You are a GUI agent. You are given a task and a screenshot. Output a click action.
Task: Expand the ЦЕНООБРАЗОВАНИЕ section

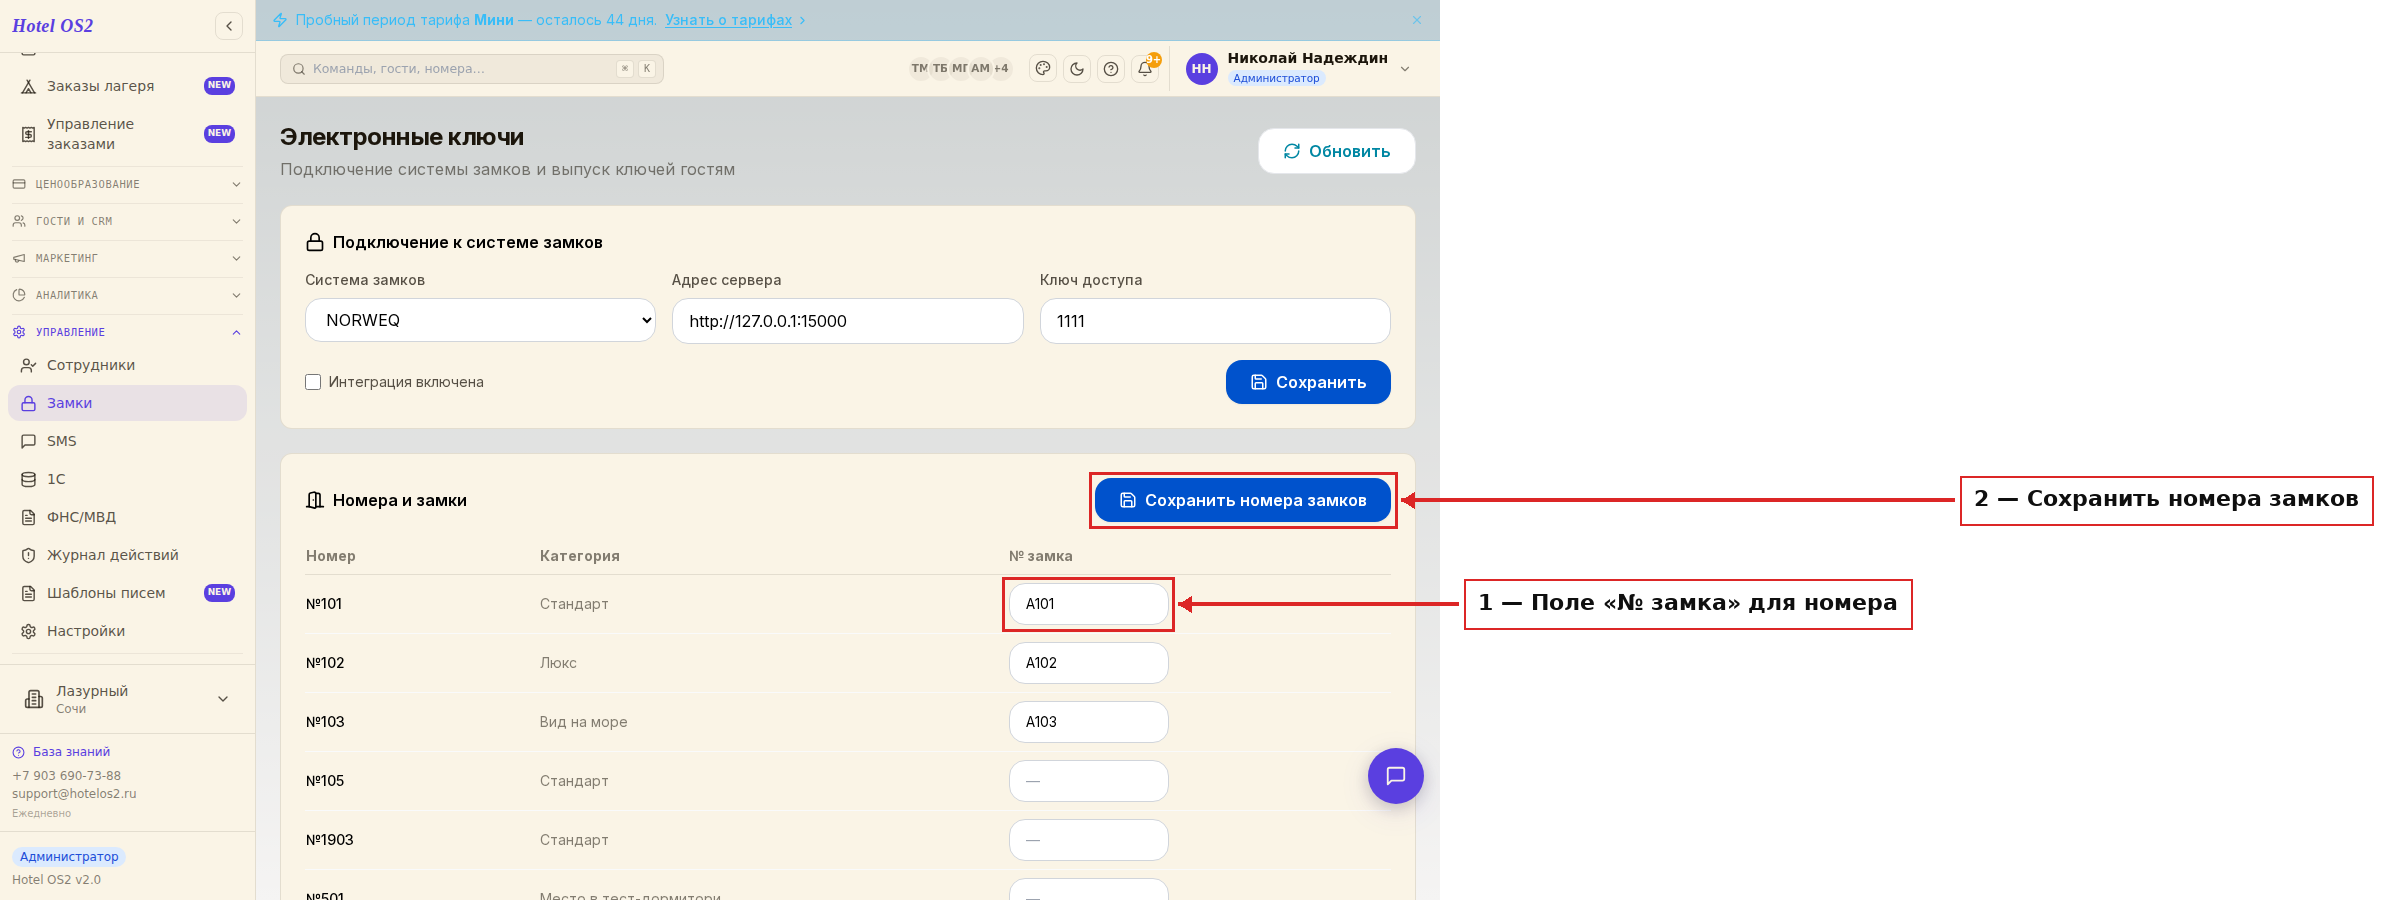coord(127,184)
